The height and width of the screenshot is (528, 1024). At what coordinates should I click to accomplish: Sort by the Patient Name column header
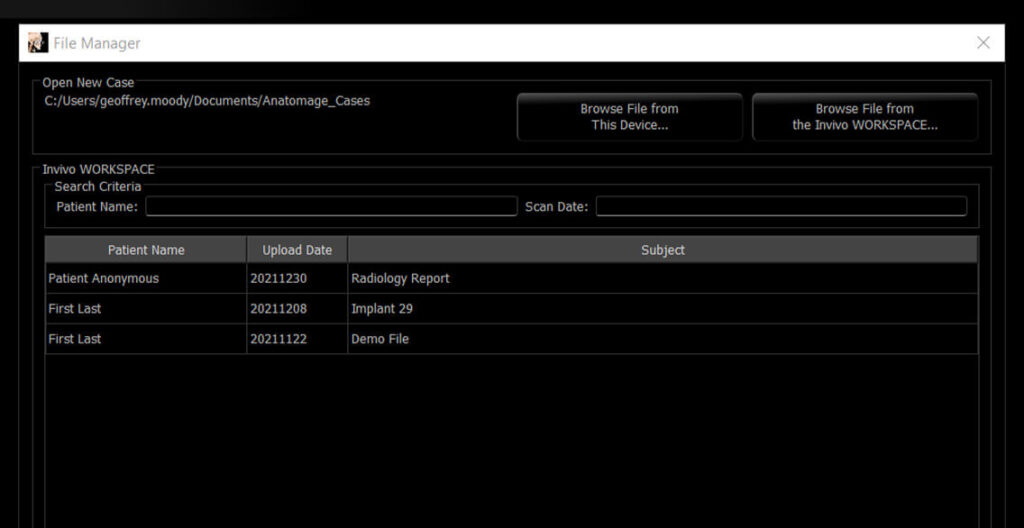click(146, 250)
